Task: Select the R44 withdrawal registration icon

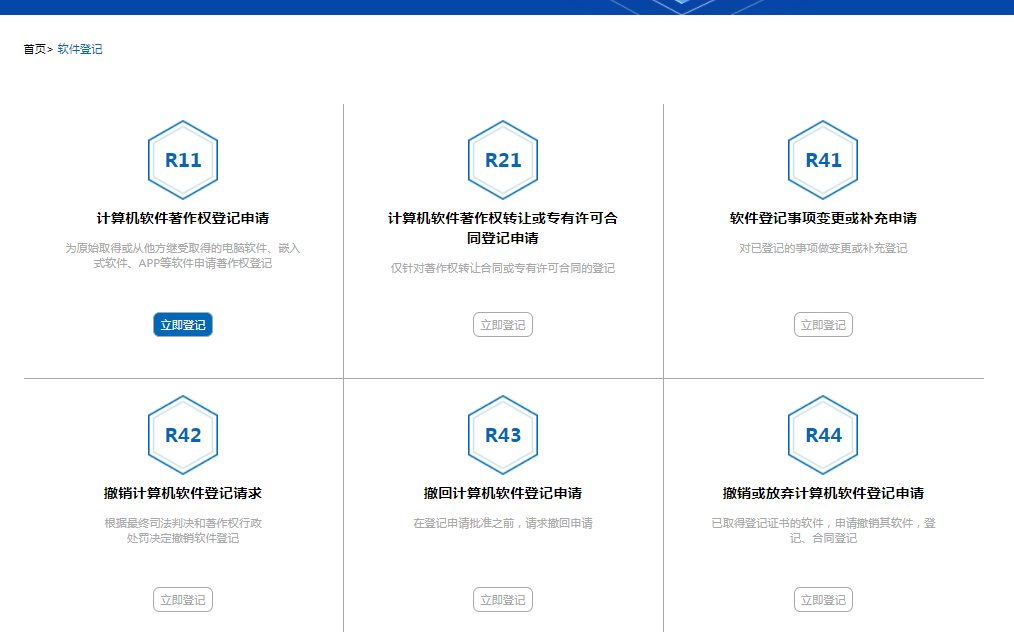Action: (x=822, y=434)
